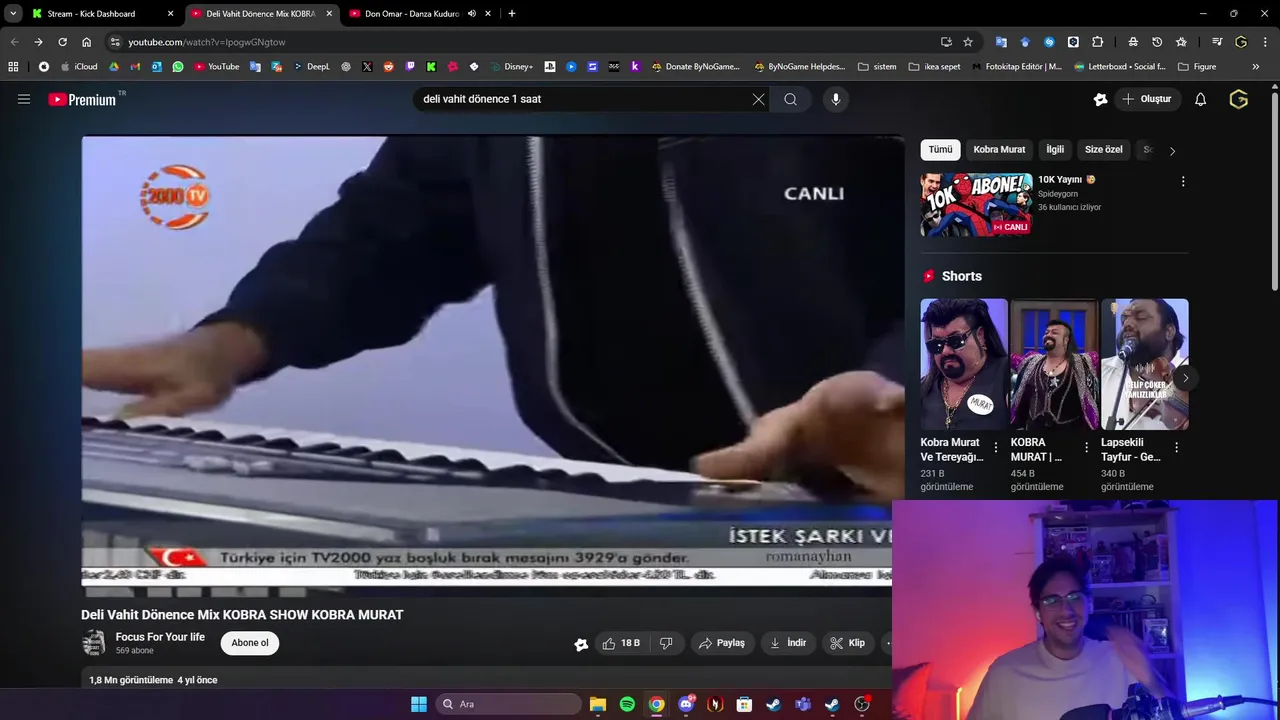Open the Windows Start menu
This screenshot has height=720, width=1280.
[419, 704]
